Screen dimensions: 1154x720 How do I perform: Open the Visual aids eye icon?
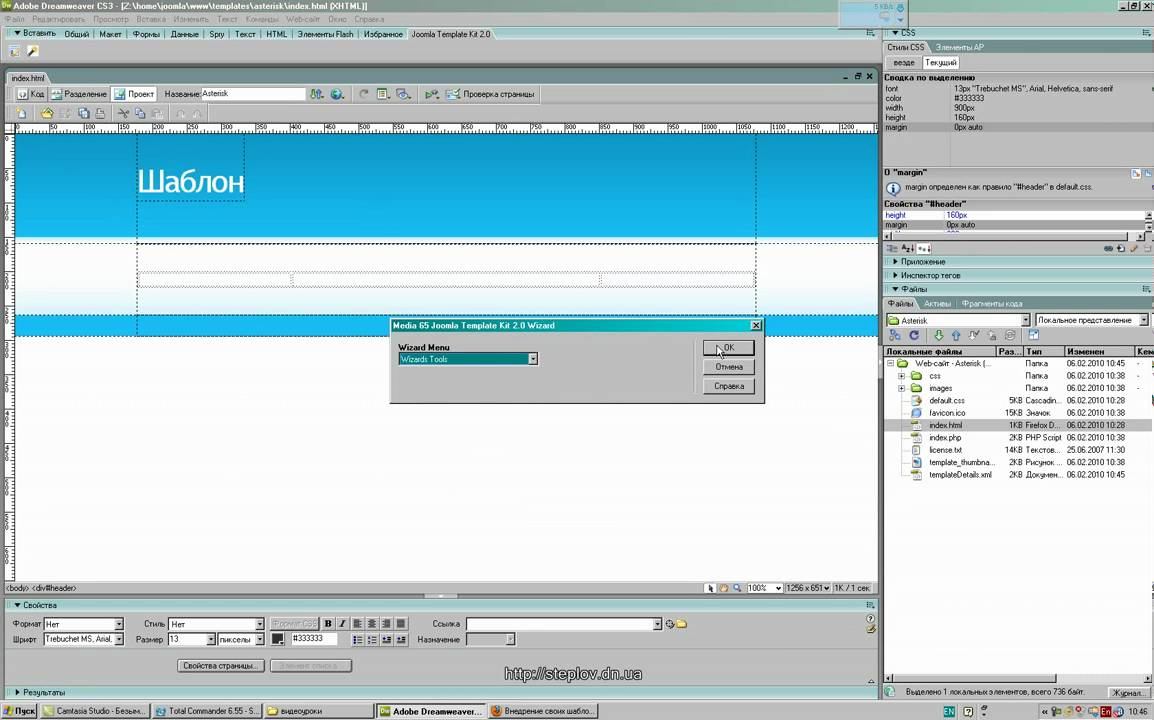point(403,94)
